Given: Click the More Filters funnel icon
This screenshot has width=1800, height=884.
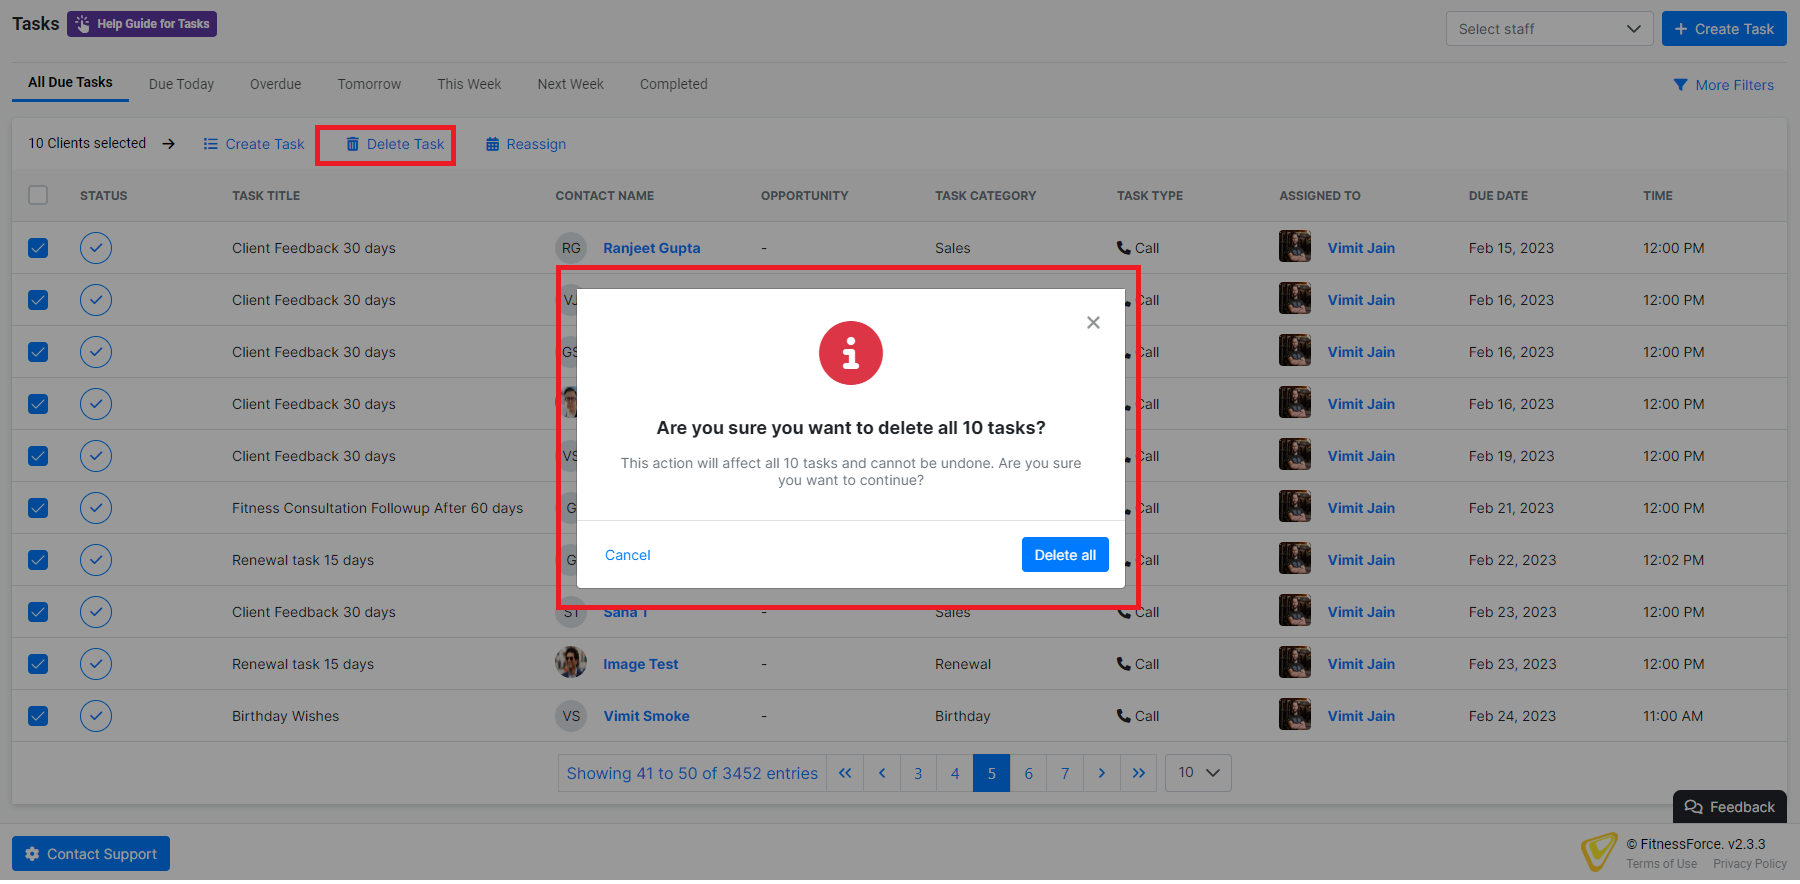Looking at the screenshot, I should click(x=1680, y=85).
